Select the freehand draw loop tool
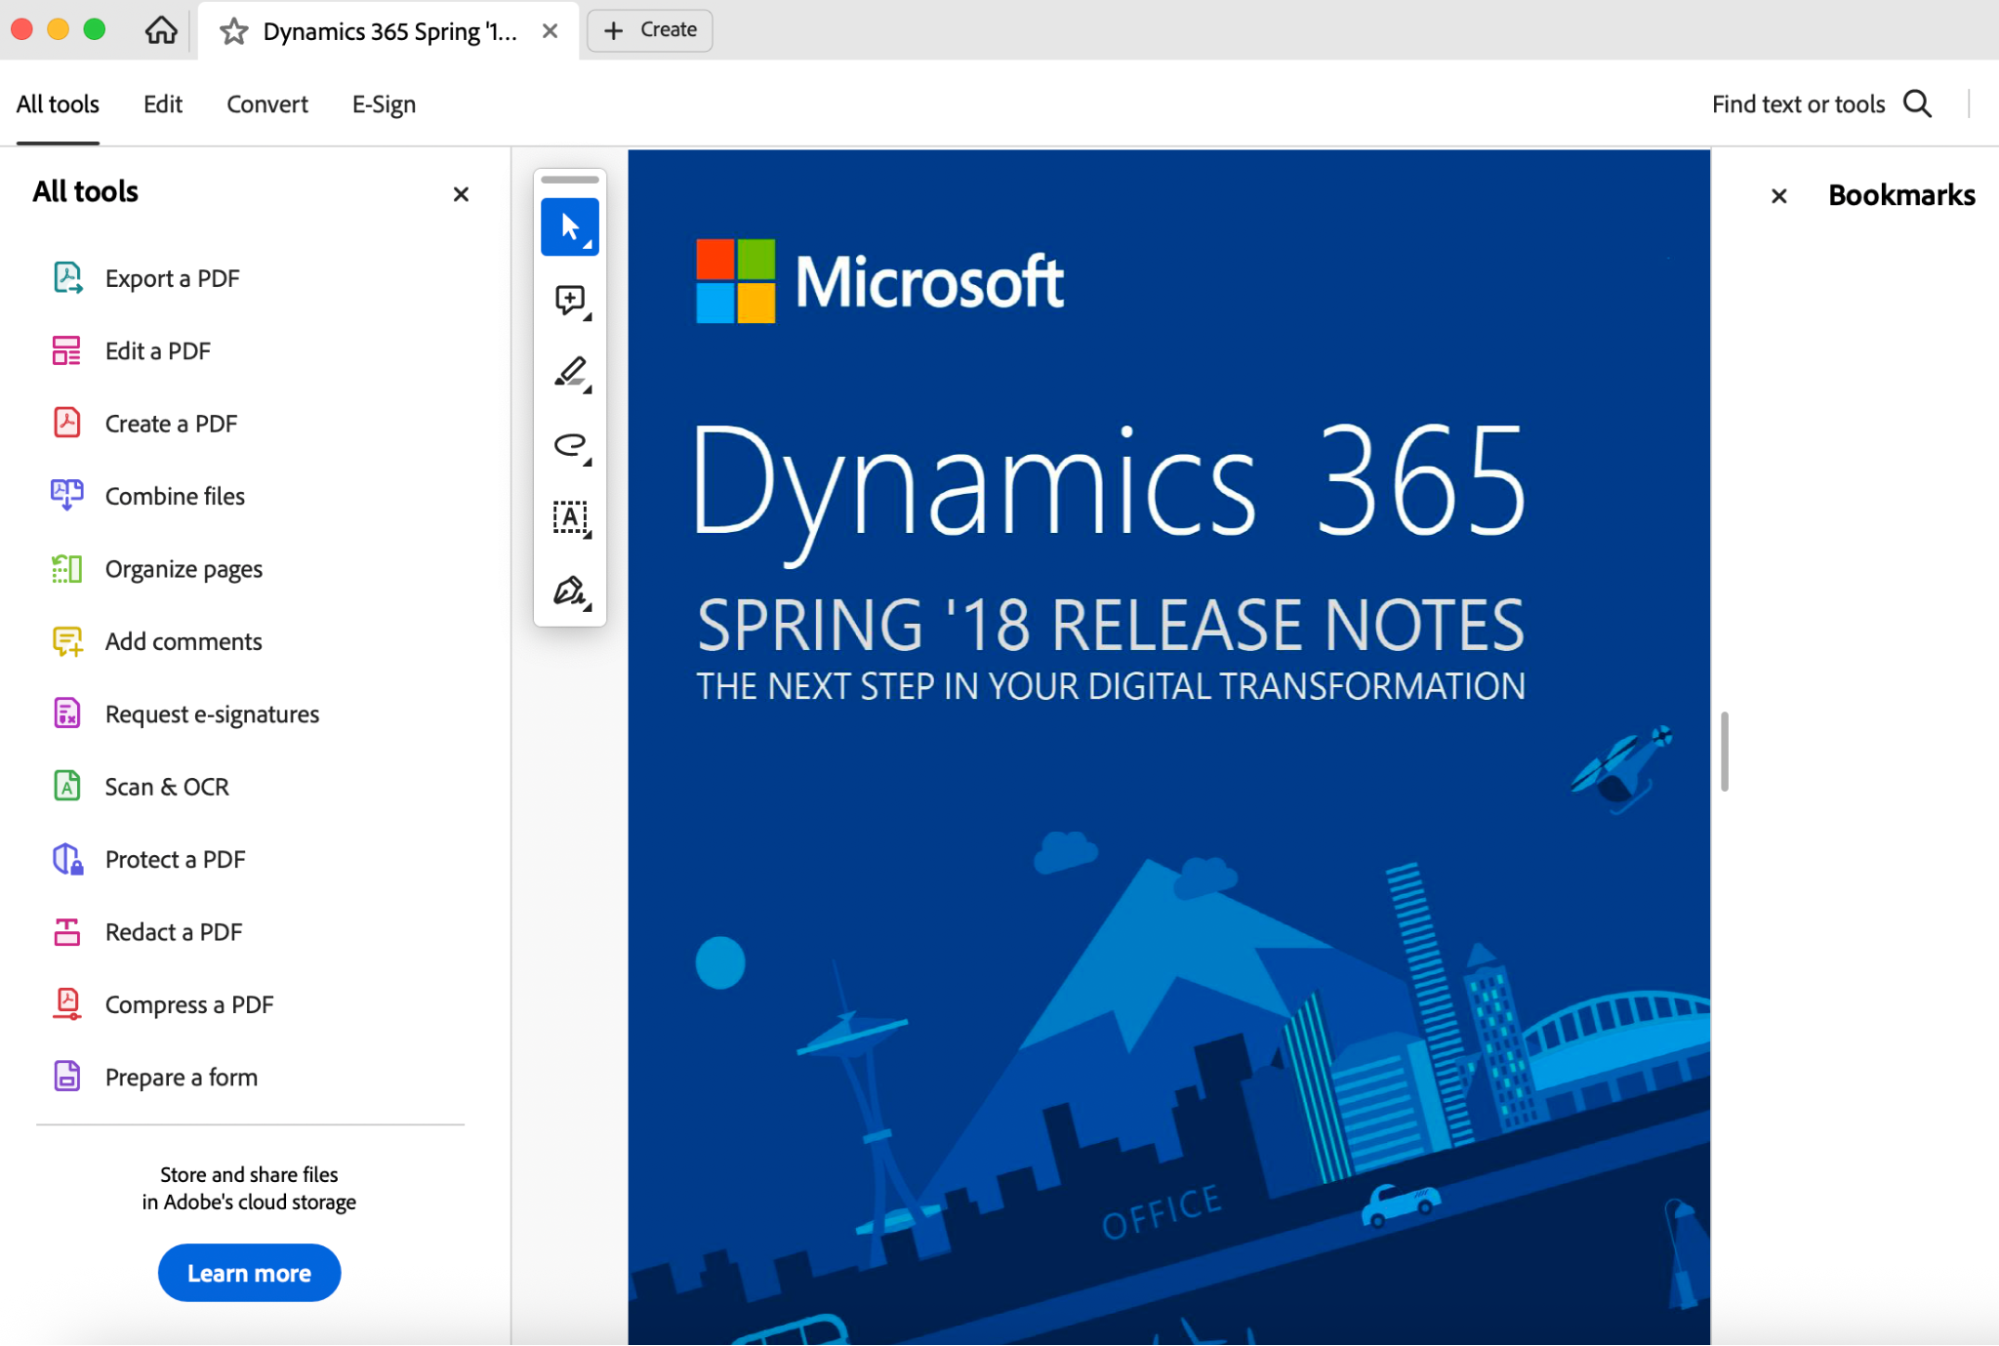This screenshot has width=1999, height=1346. [569, 445]
